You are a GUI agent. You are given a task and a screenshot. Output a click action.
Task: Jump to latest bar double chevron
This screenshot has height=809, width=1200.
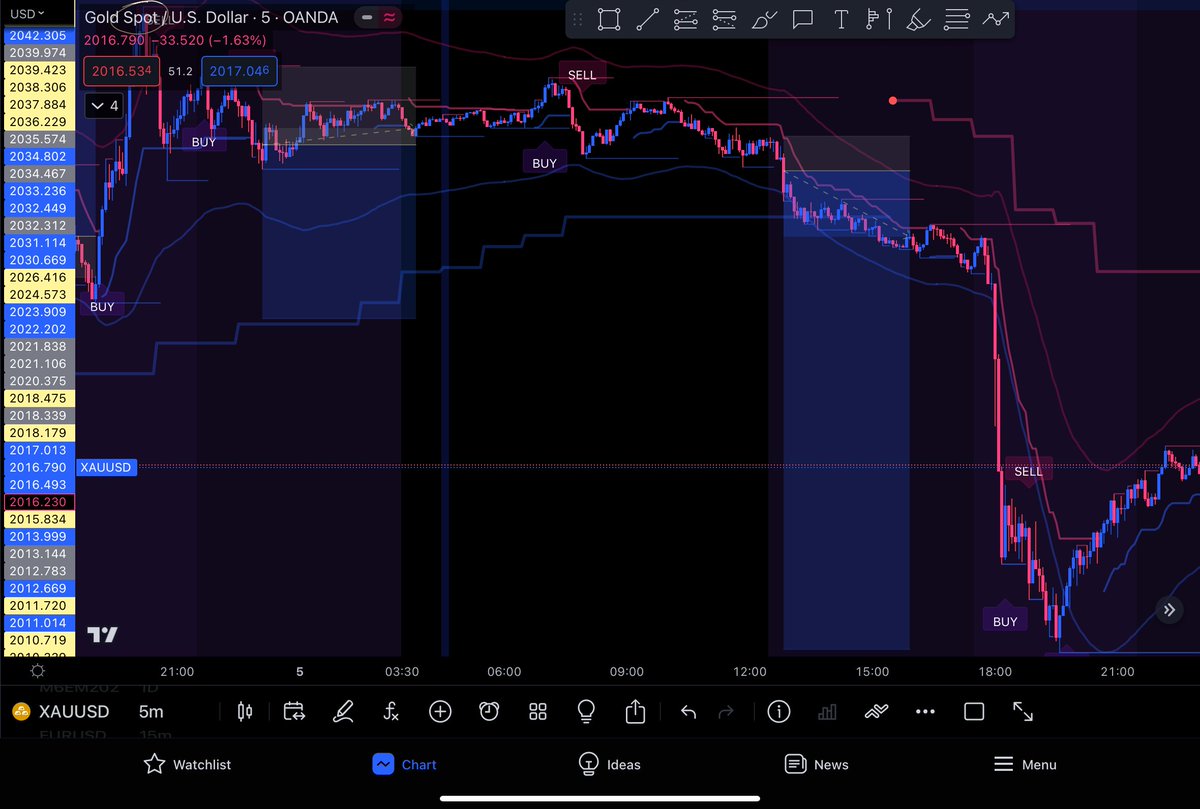point(1168,609)
